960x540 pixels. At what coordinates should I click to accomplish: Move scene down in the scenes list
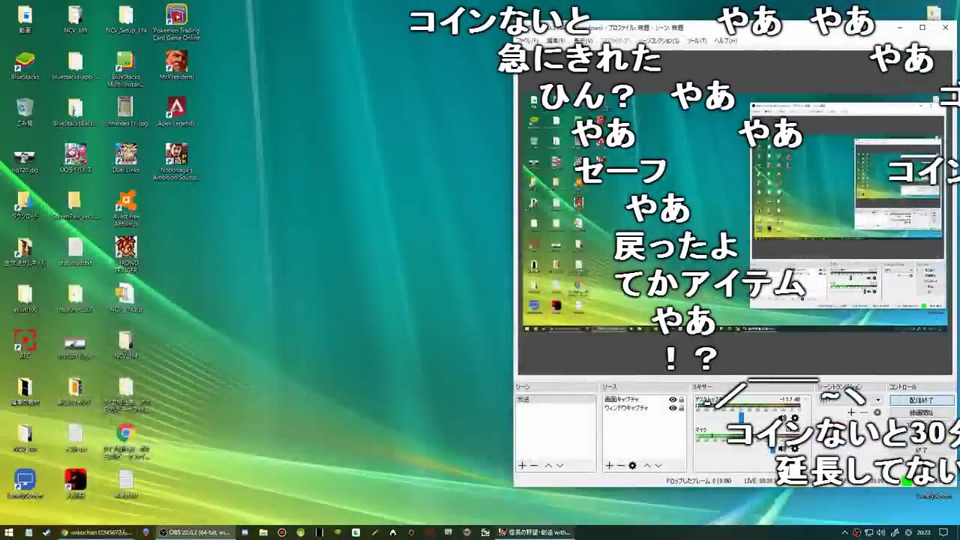pyautogui.click(x=560, y=466)
